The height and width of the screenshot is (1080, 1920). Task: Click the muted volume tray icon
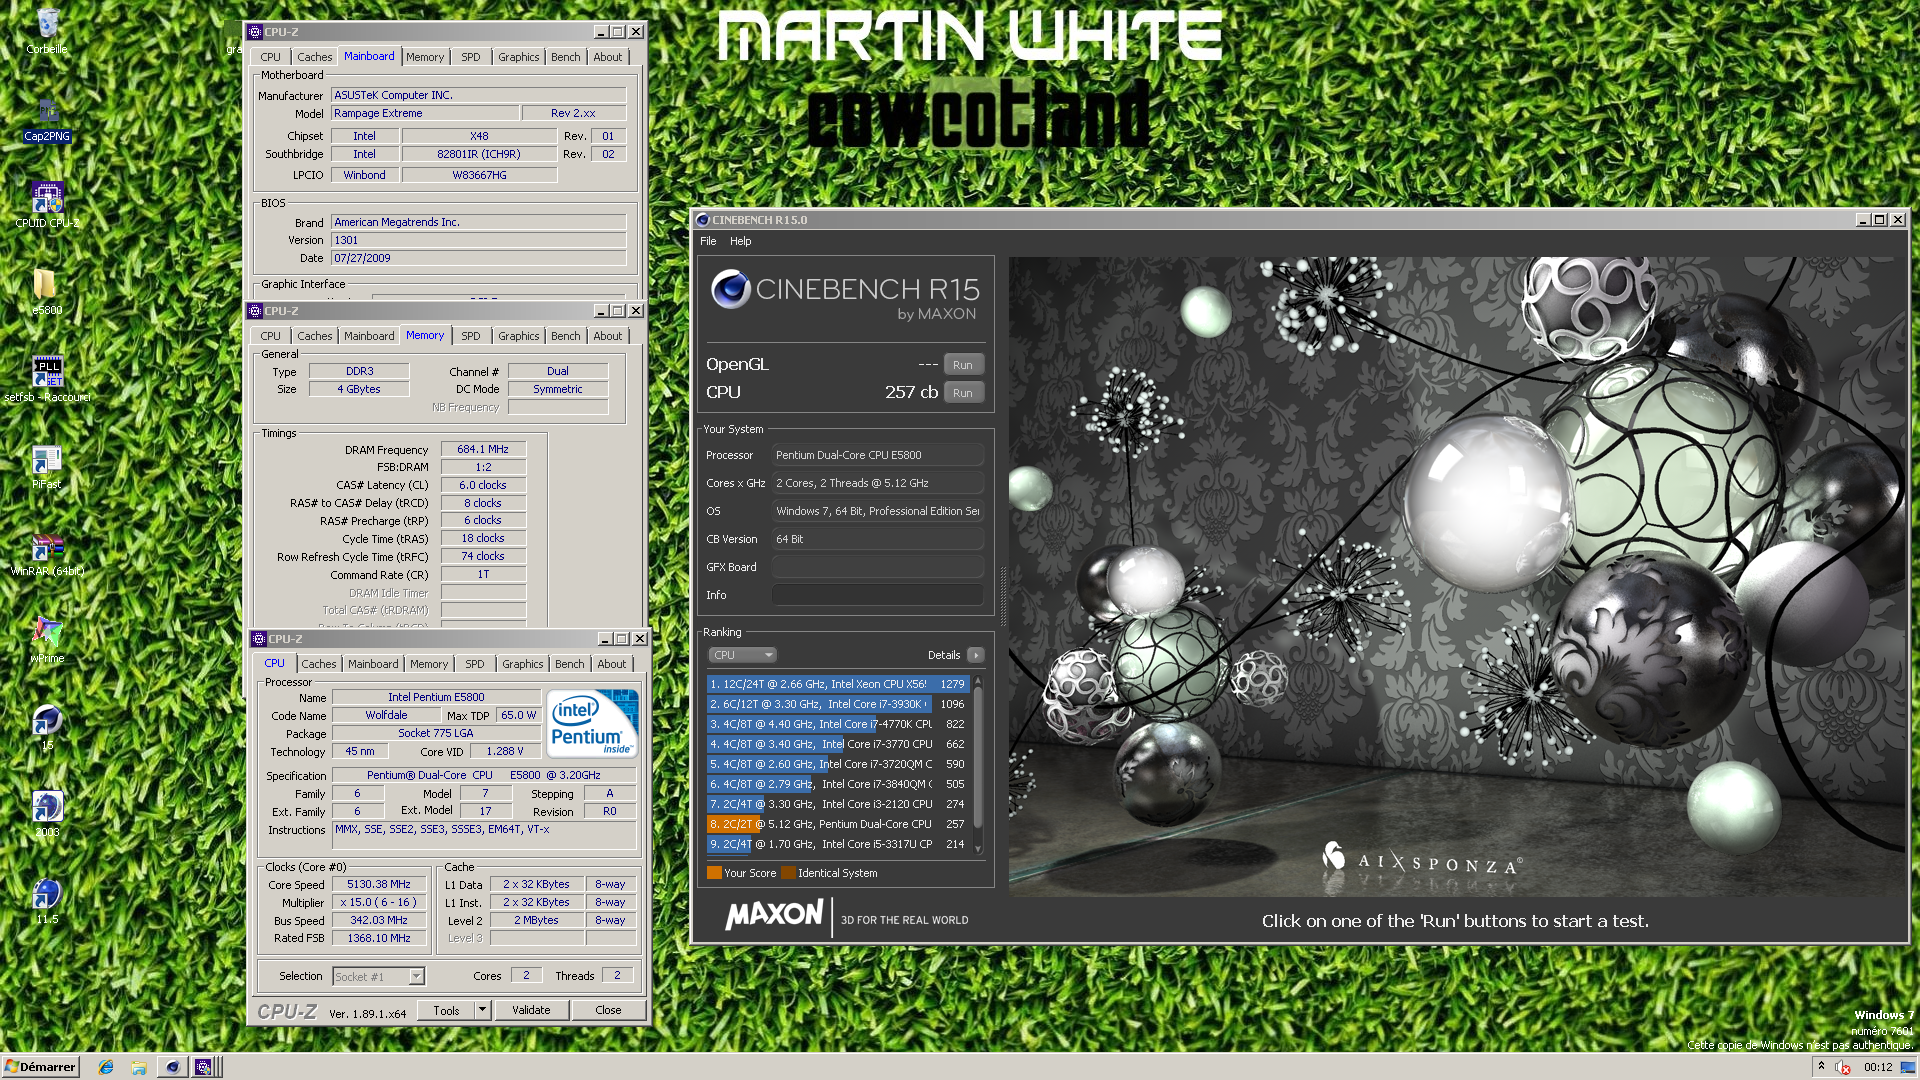tap(1842, 1067)
